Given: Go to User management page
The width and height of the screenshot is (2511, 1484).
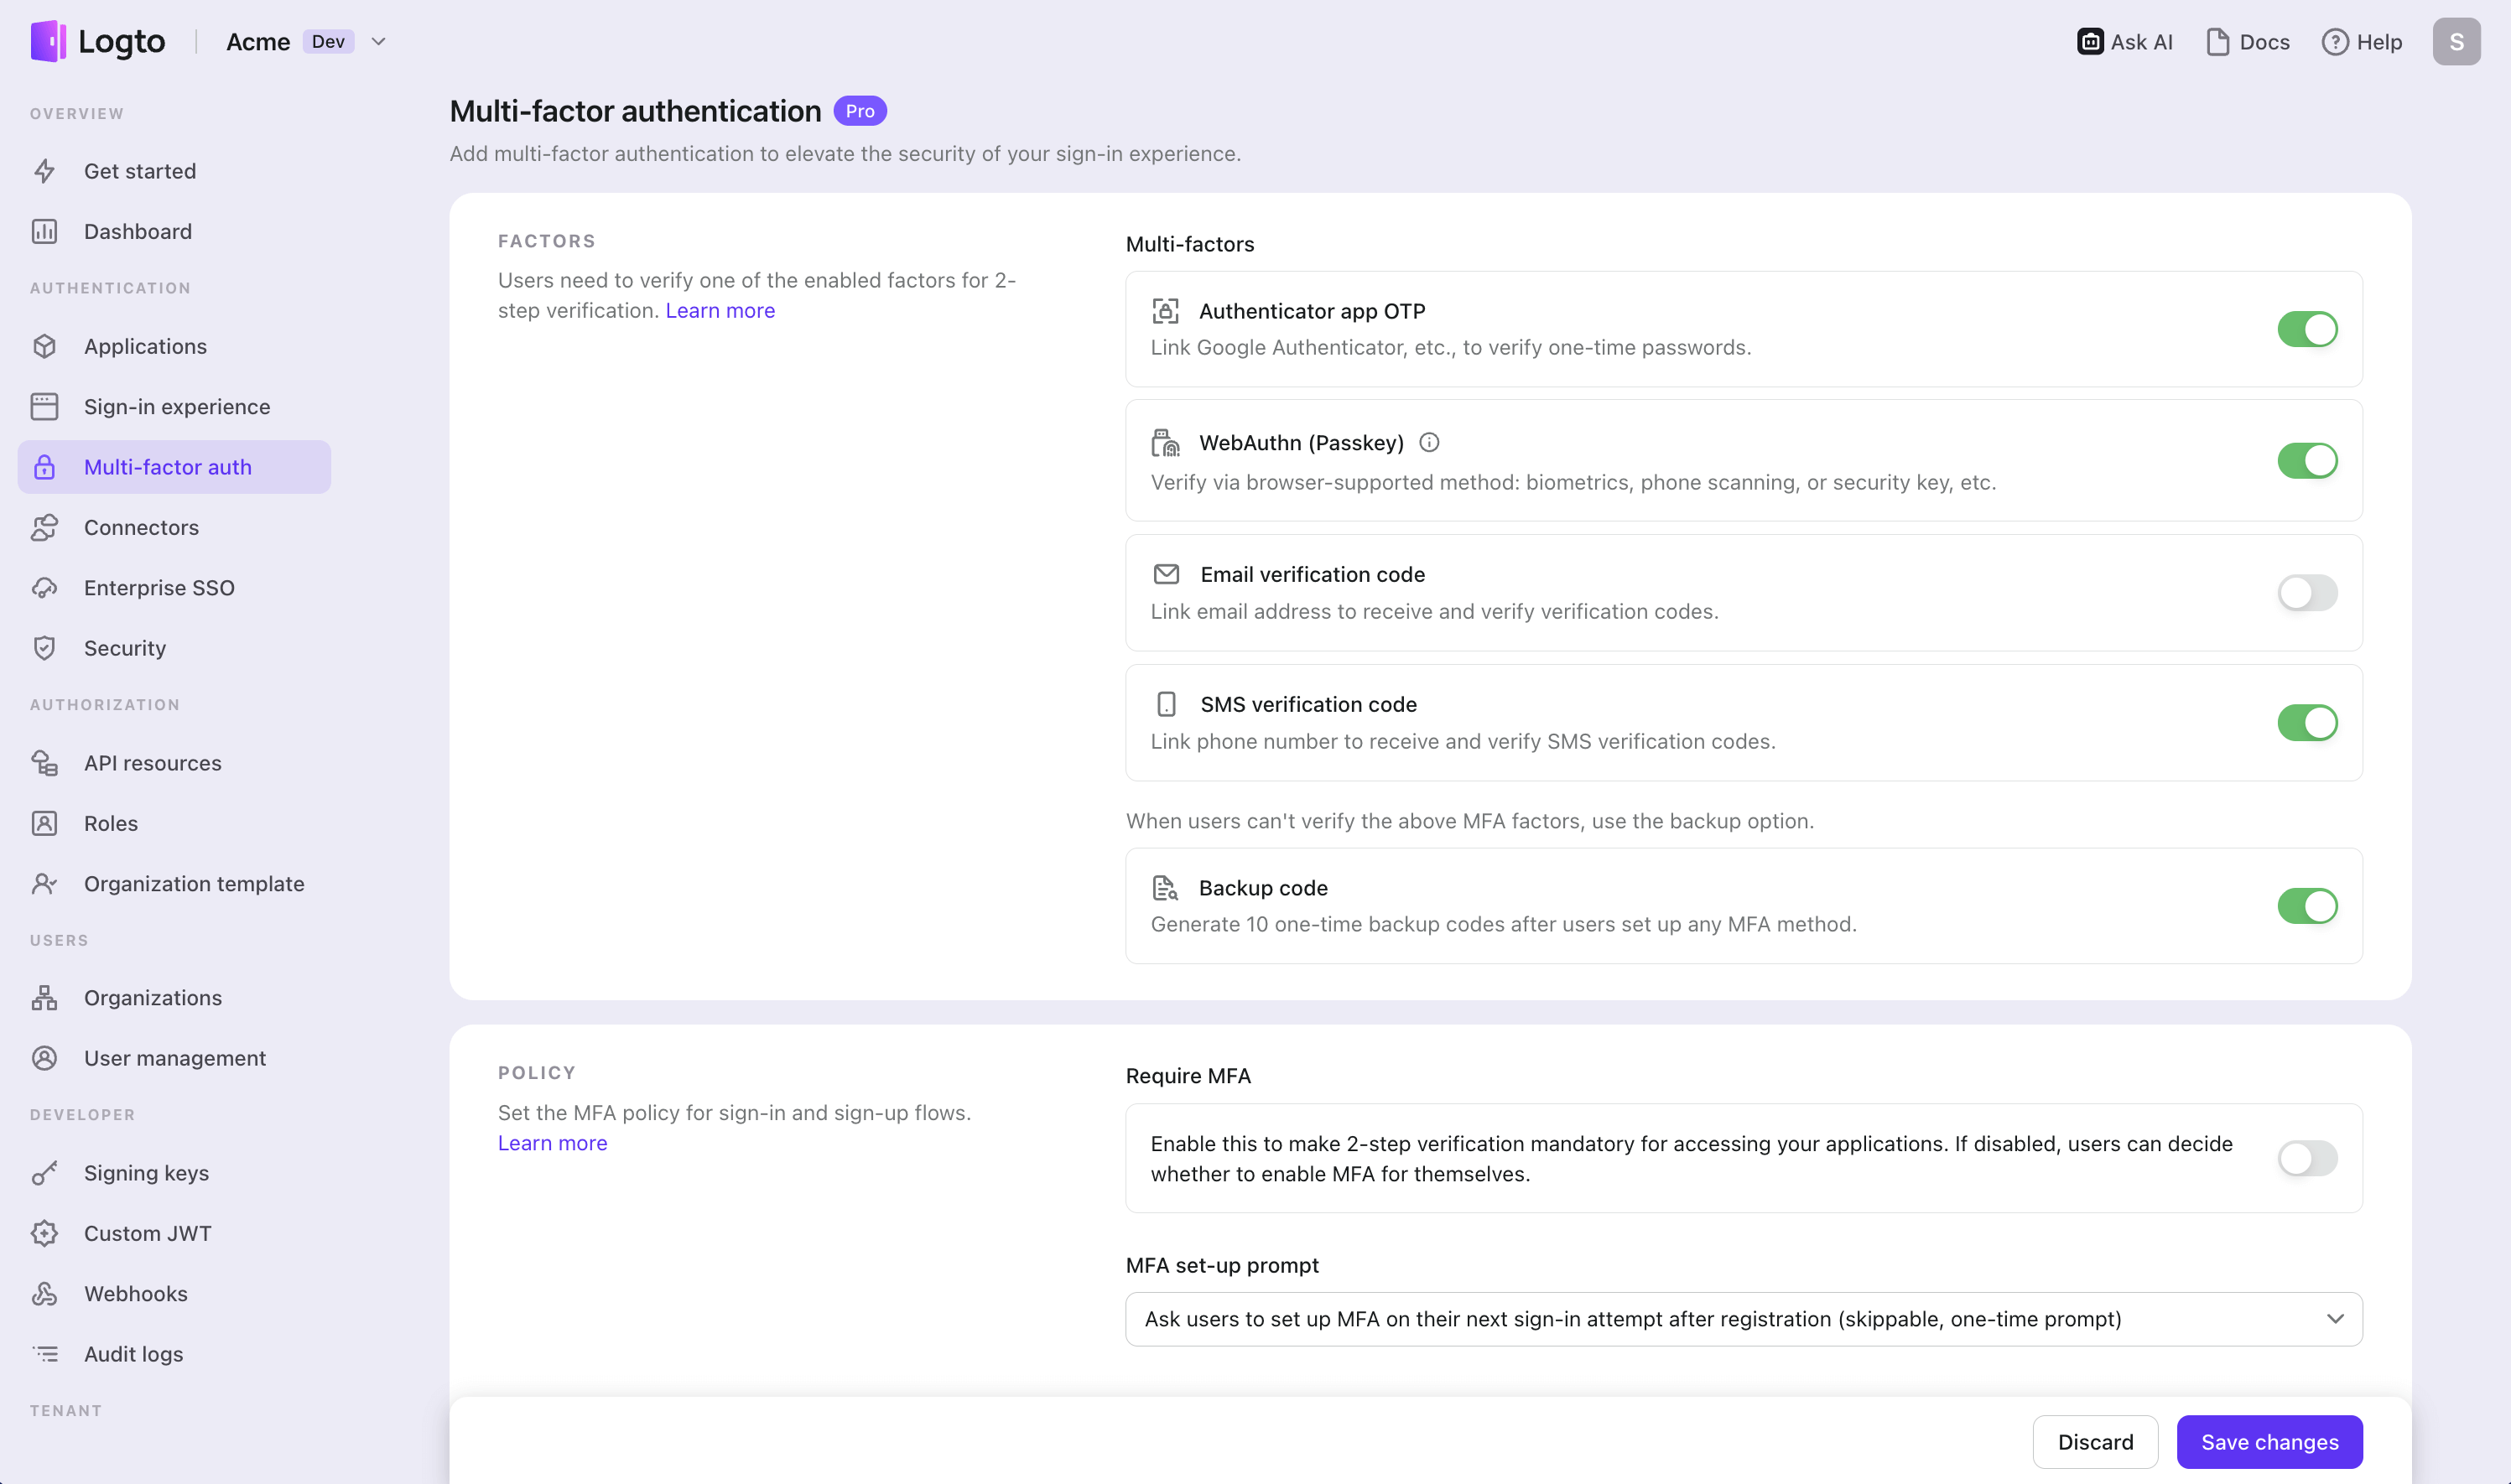Looking at the screenshot, I should click(x=175, y=1058).
